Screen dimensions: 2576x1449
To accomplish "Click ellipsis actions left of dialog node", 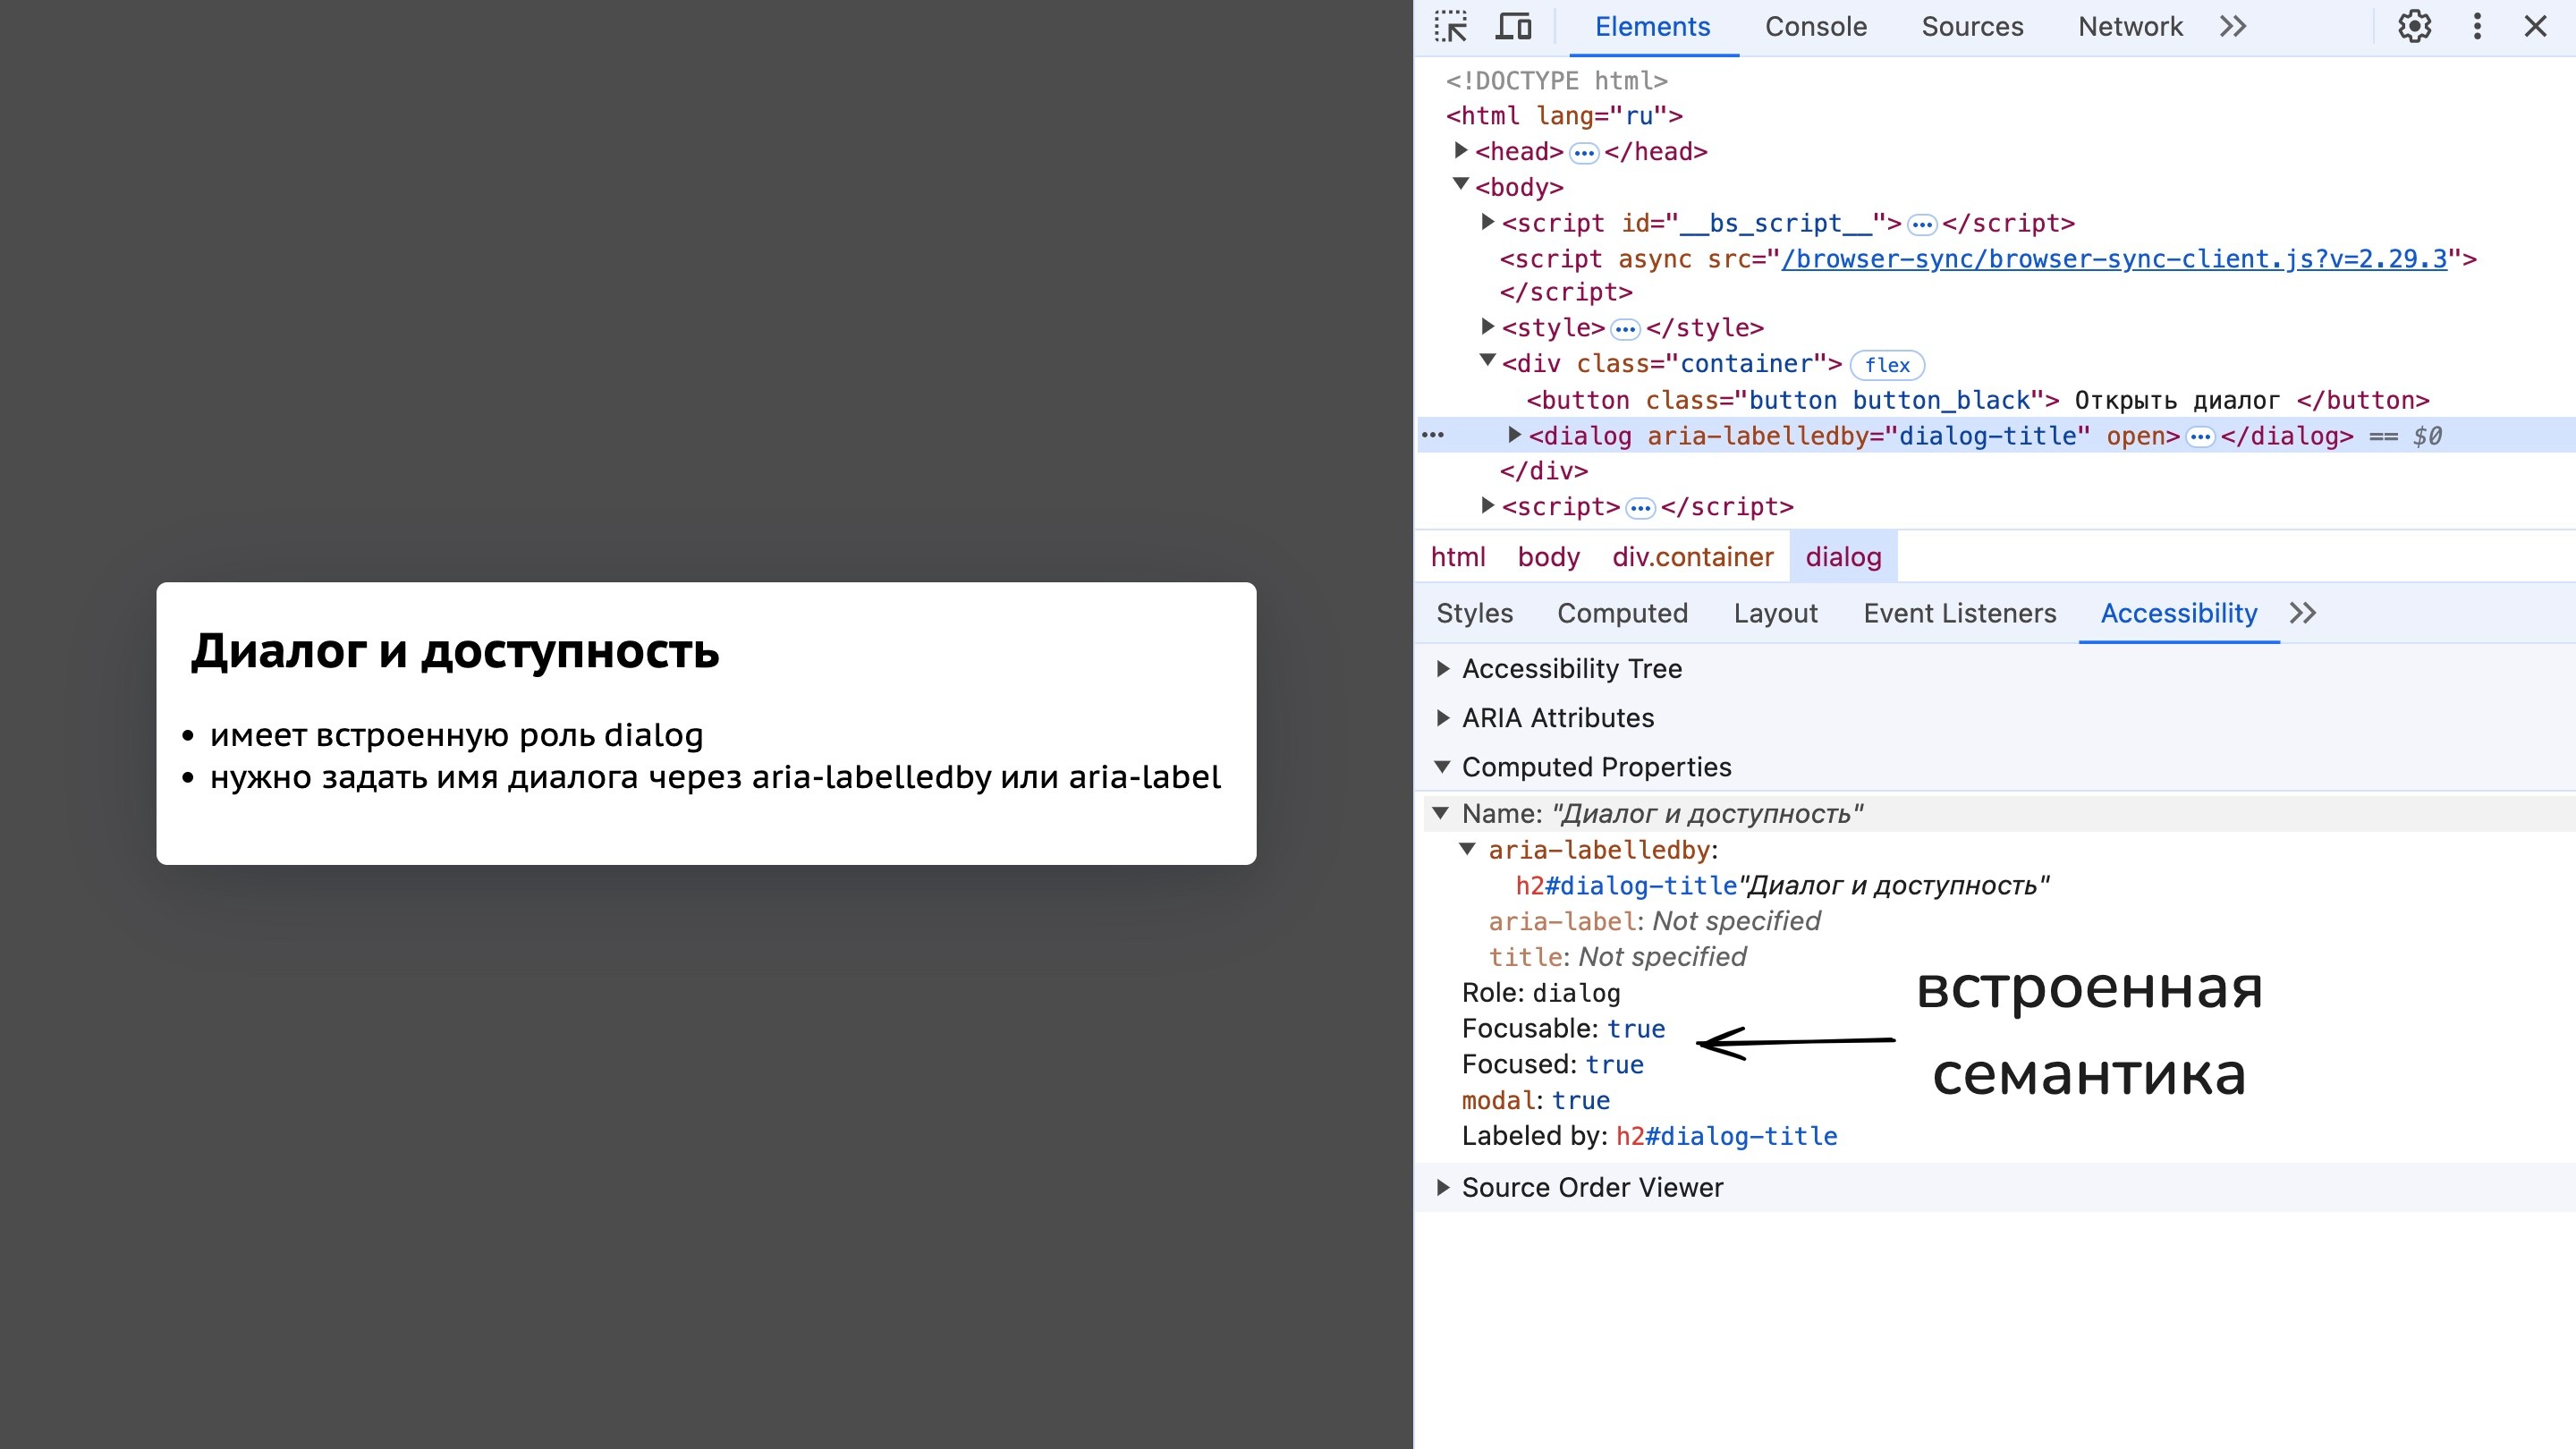I will tap(1433, 436).
